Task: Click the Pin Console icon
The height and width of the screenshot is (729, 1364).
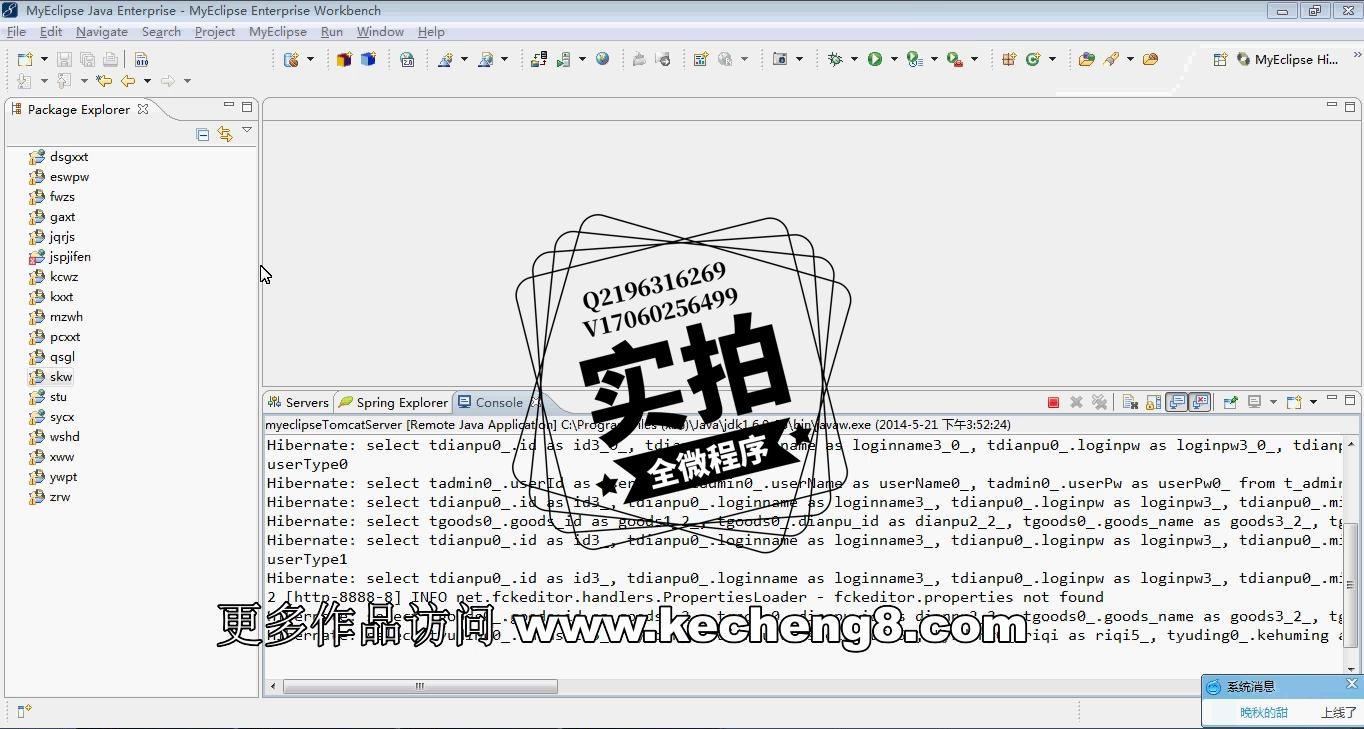Action: point(1231,402)
